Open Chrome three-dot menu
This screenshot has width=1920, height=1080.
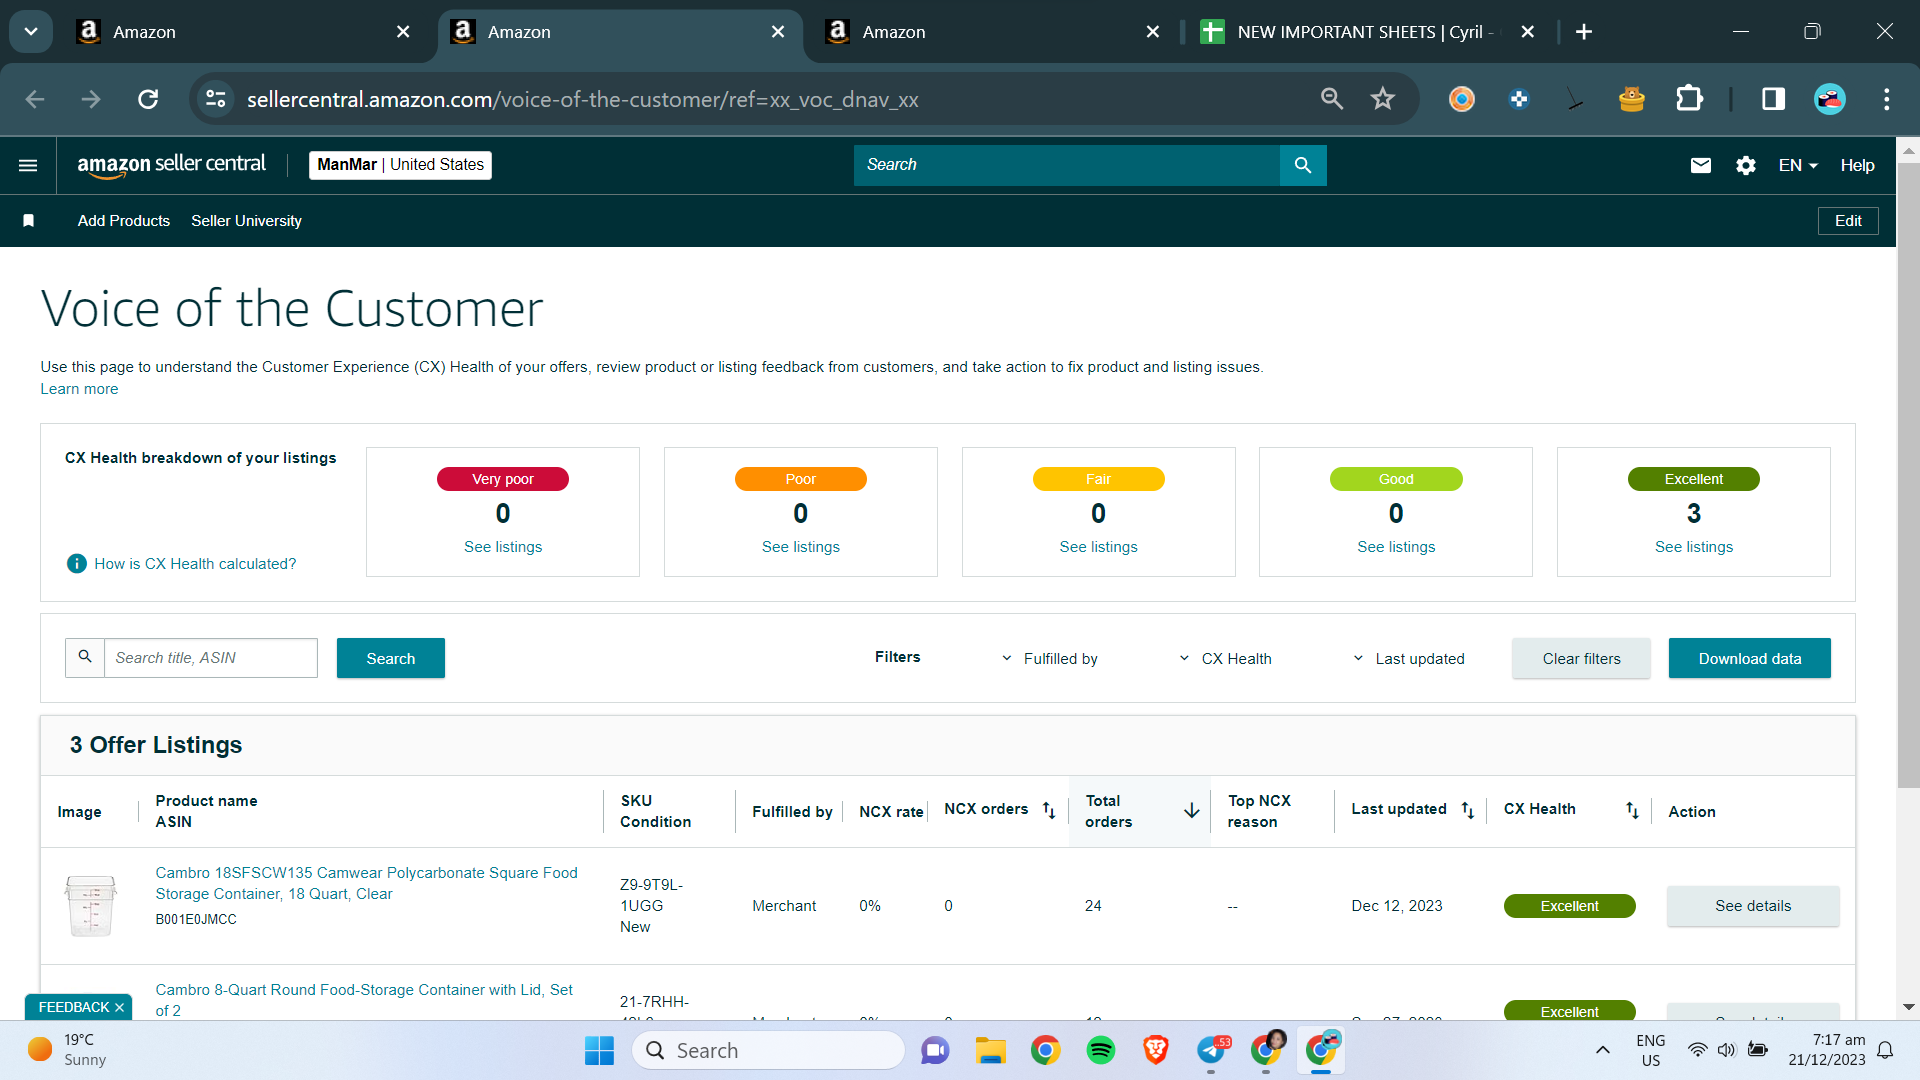[x=1887, y=99]
